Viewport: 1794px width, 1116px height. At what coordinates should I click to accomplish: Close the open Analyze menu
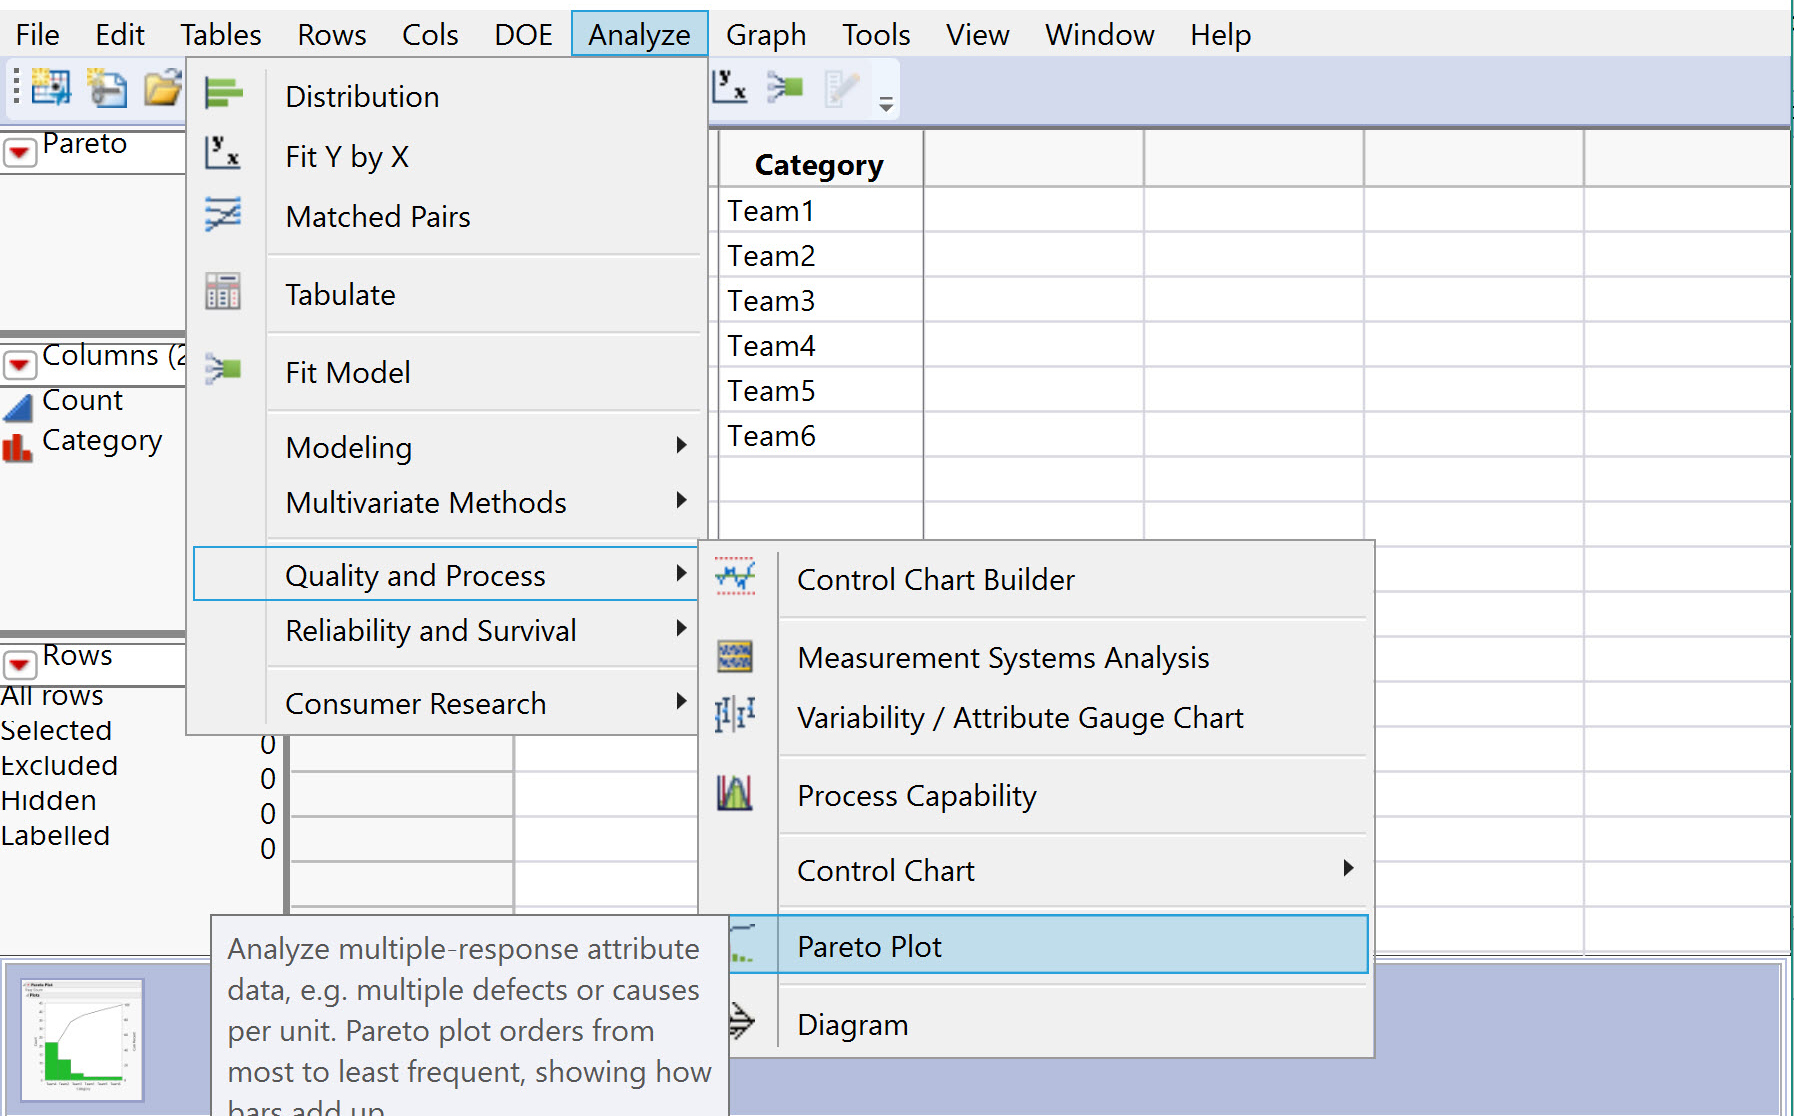[640, 35]
